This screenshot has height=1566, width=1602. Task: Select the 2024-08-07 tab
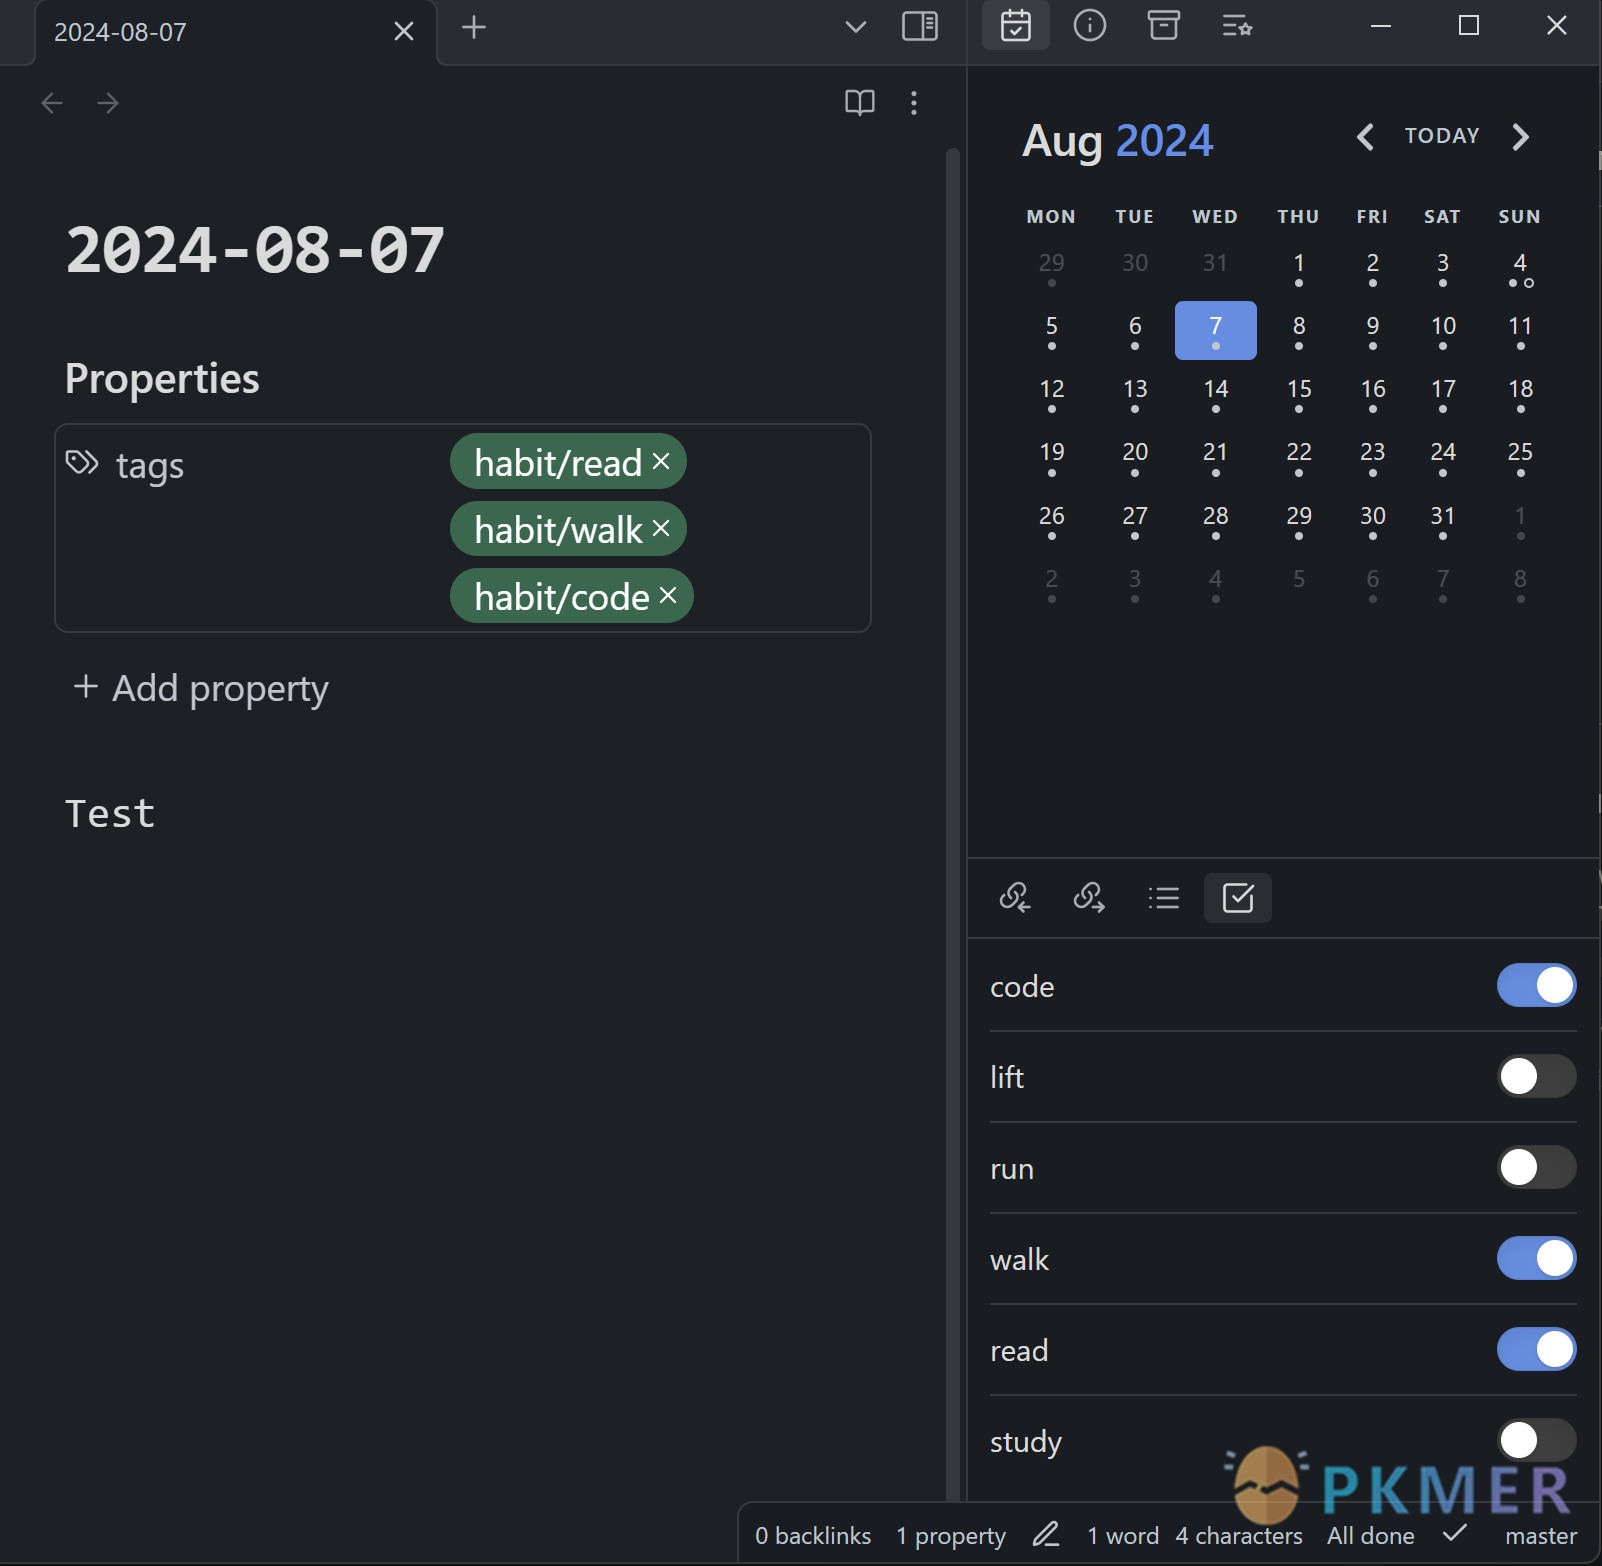tap(120, 31)
